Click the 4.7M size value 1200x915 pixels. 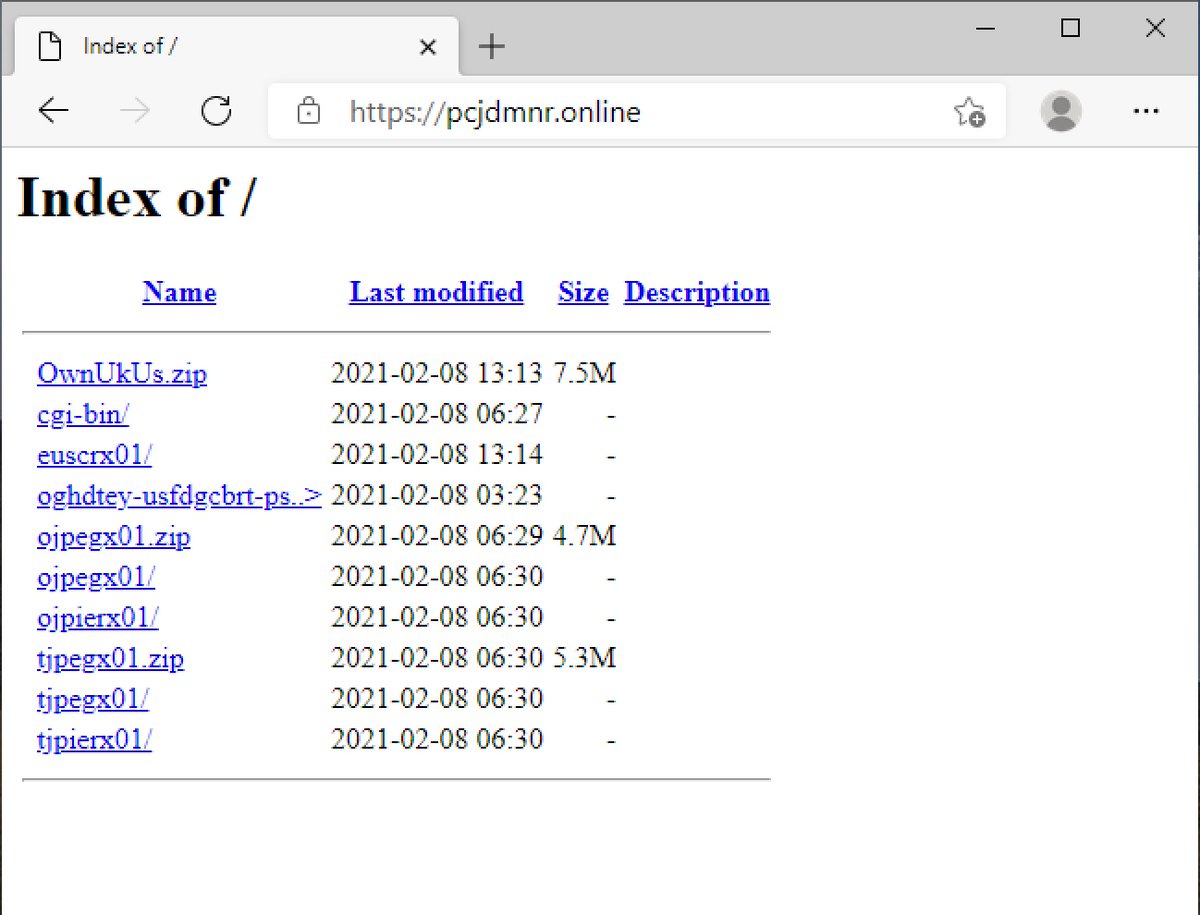point(585,537)
